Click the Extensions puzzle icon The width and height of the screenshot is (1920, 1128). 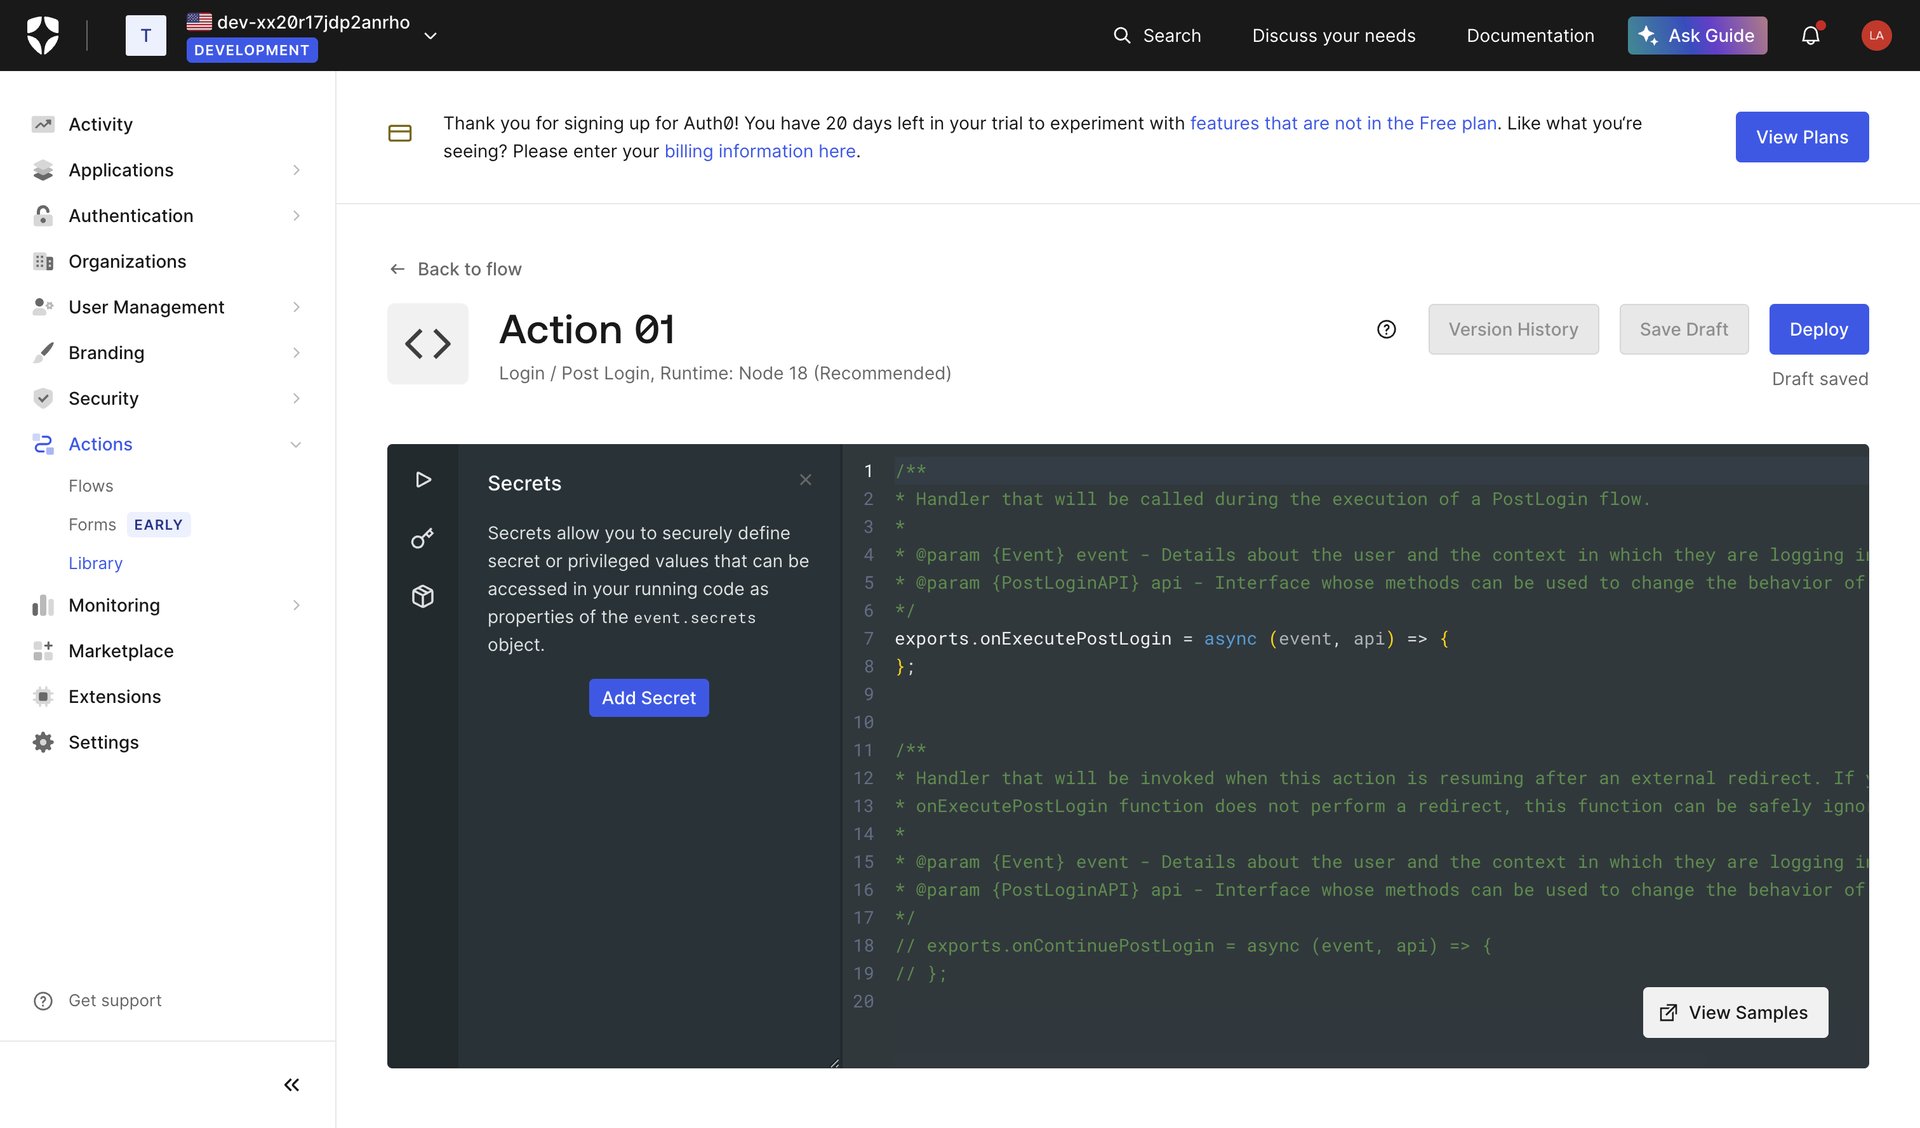click(43, 696)
